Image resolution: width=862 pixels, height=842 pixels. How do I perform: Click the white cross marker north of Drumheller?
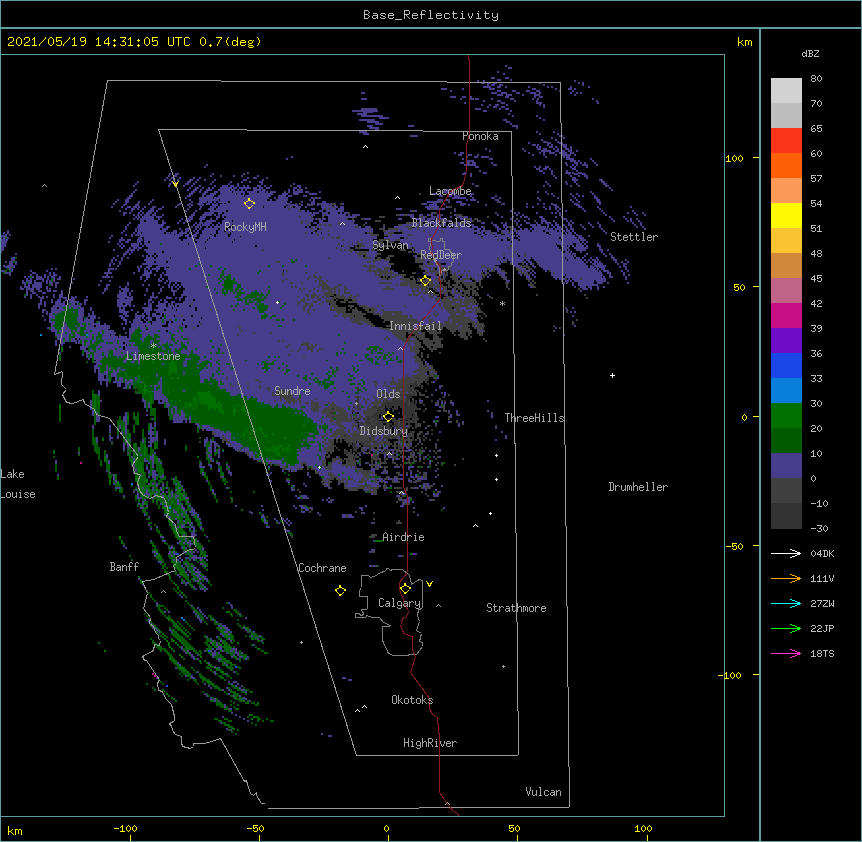(612, 375)
